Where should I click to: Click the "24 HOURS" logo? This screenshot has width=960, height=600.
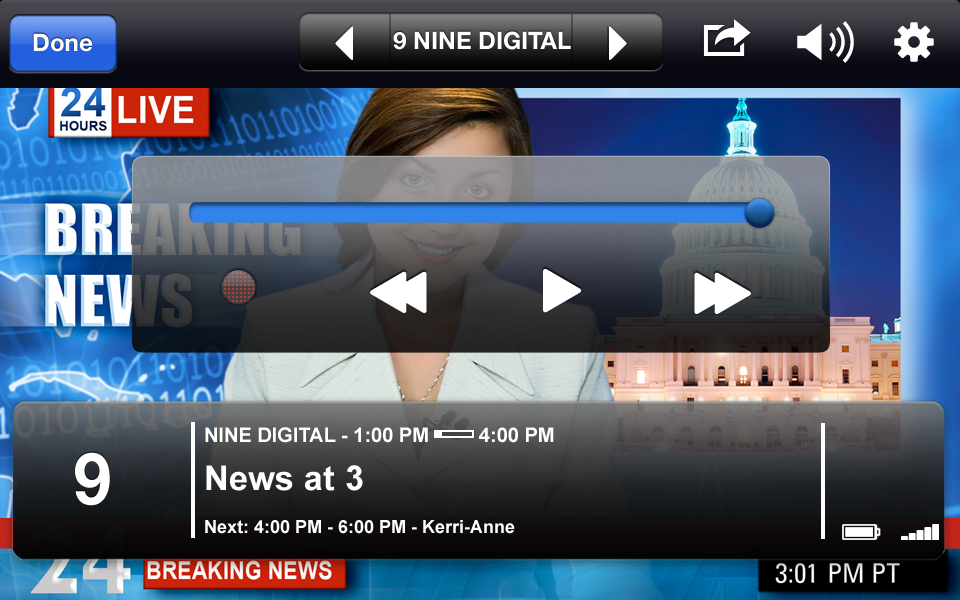[83, 110]
